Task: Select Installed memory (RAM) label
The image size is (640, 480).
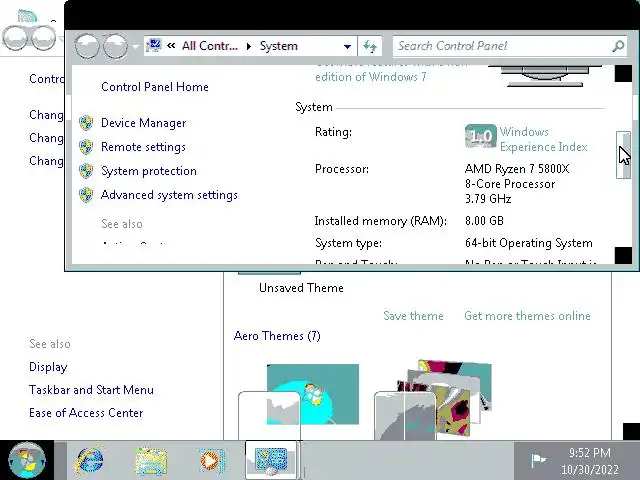Action: tap(380, 221)
